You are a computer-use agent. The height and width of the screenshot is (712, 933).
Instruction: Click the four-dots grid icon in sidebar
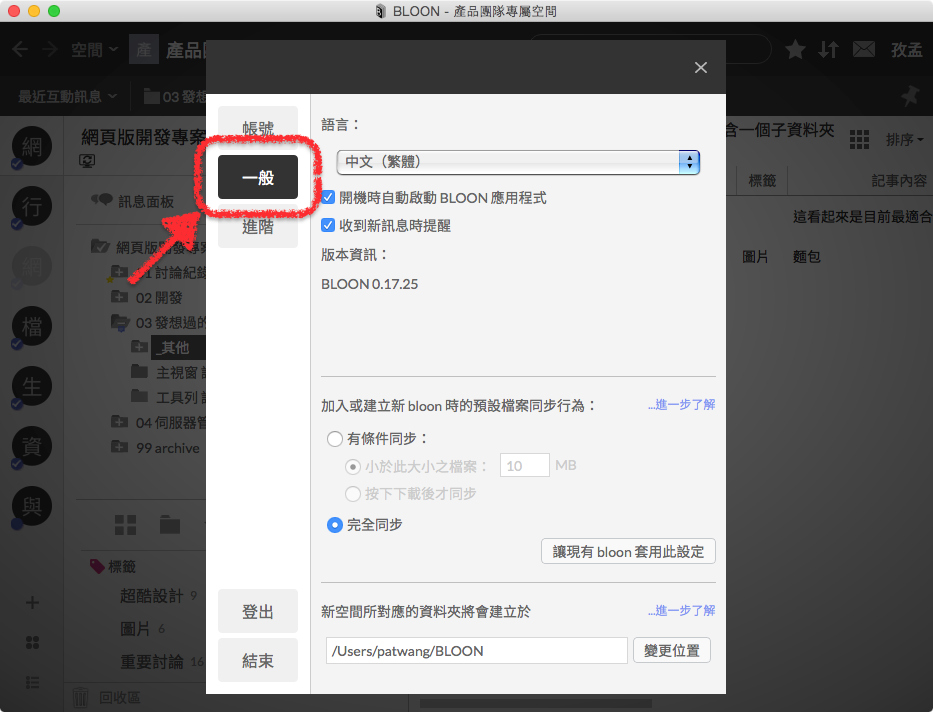click(32, 642)
